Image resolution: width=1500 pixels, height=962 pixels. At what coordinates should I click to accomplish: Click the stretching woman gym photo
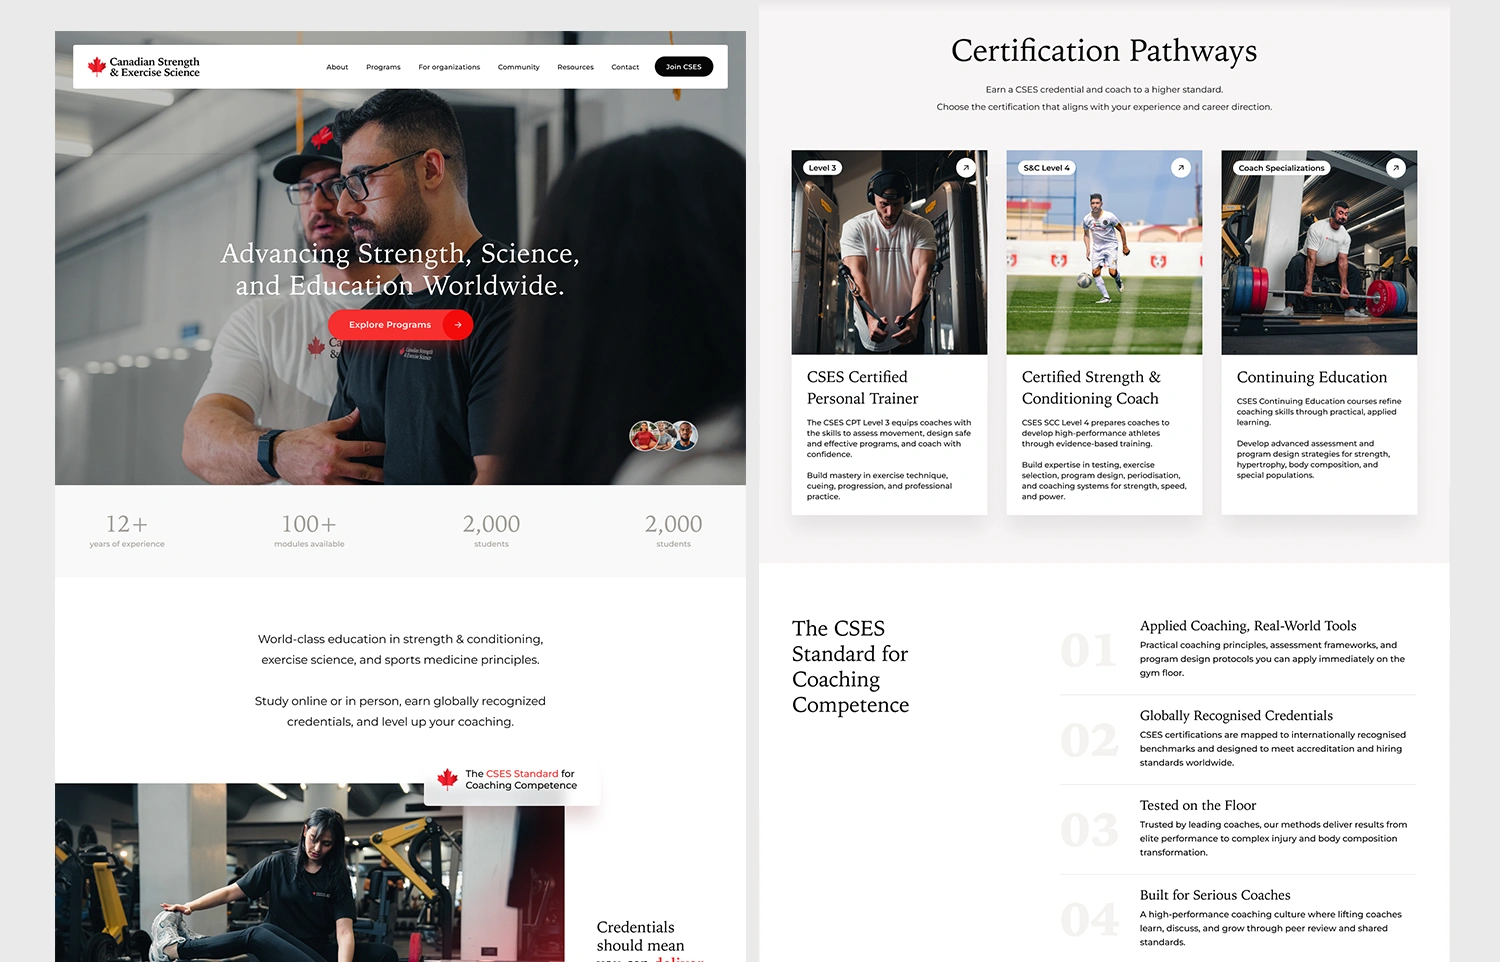coord(310,872)
